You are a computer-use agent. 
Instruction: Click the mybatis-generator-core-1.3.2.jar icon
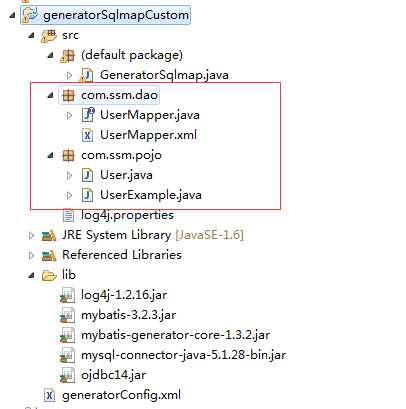[x=68, y=335]
